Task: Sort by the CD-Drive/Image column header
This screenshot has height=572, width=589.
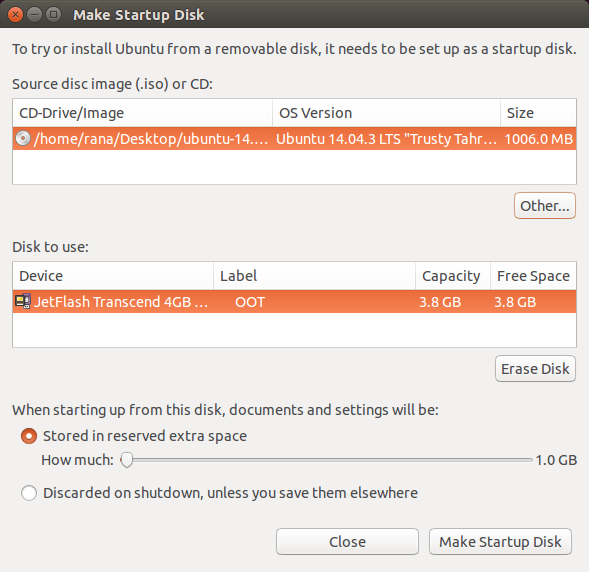Action: click(142, 113)
